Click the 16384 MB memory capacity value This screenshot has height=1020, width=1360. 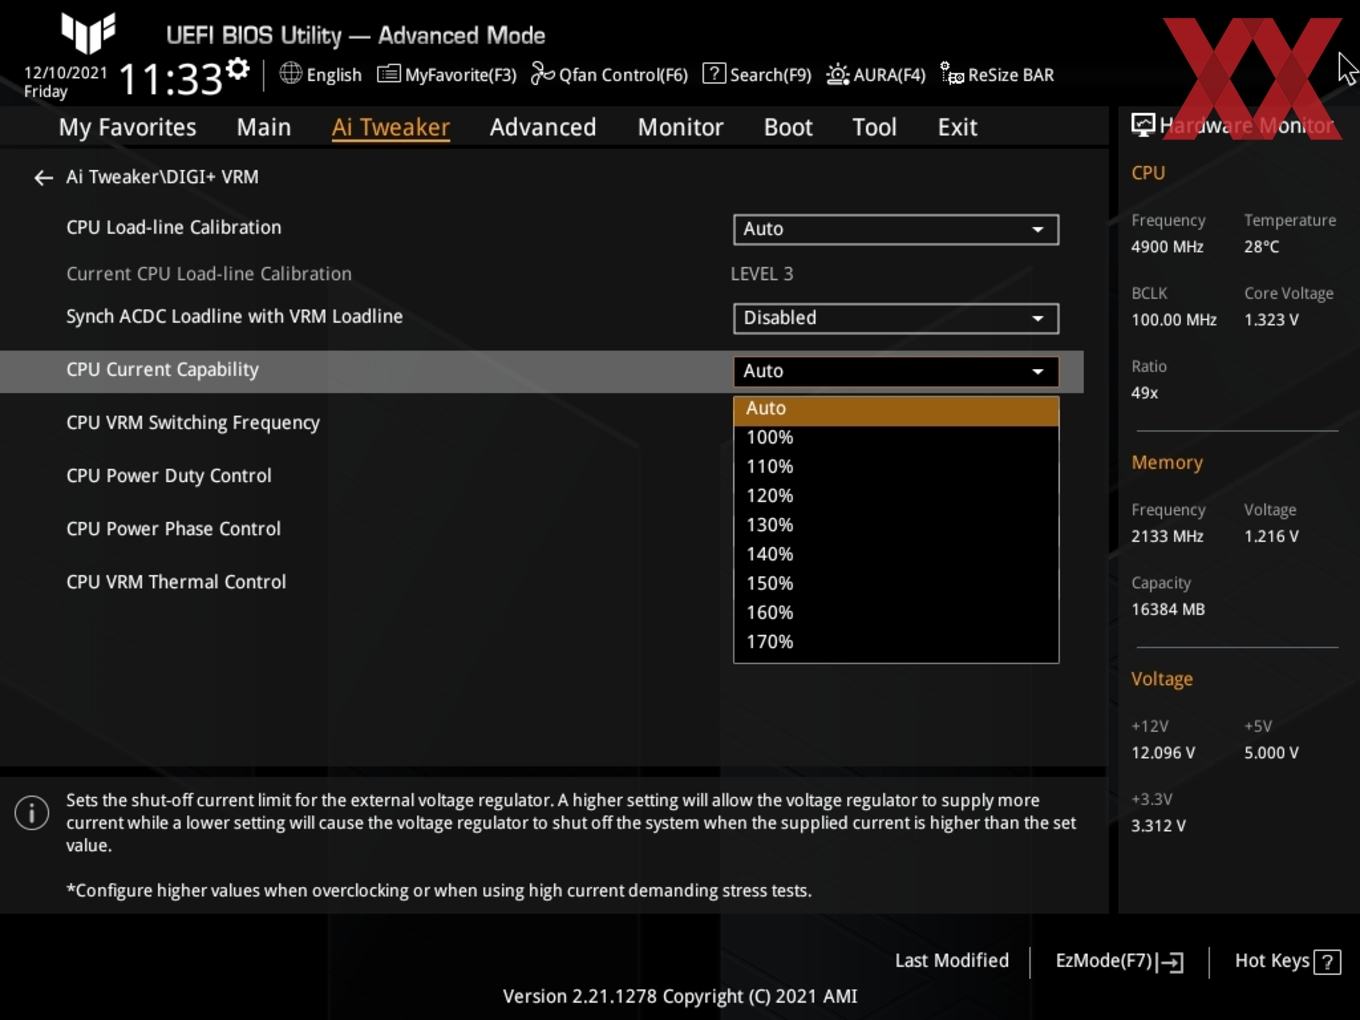1168,609
